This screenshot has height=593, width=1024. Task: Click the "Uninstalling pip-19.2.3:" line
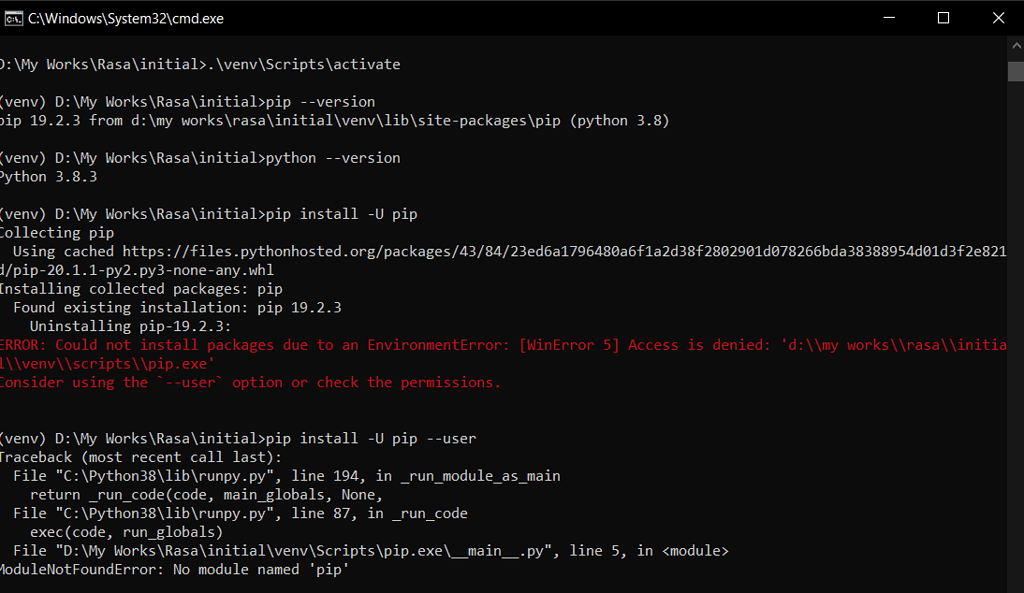130,326
